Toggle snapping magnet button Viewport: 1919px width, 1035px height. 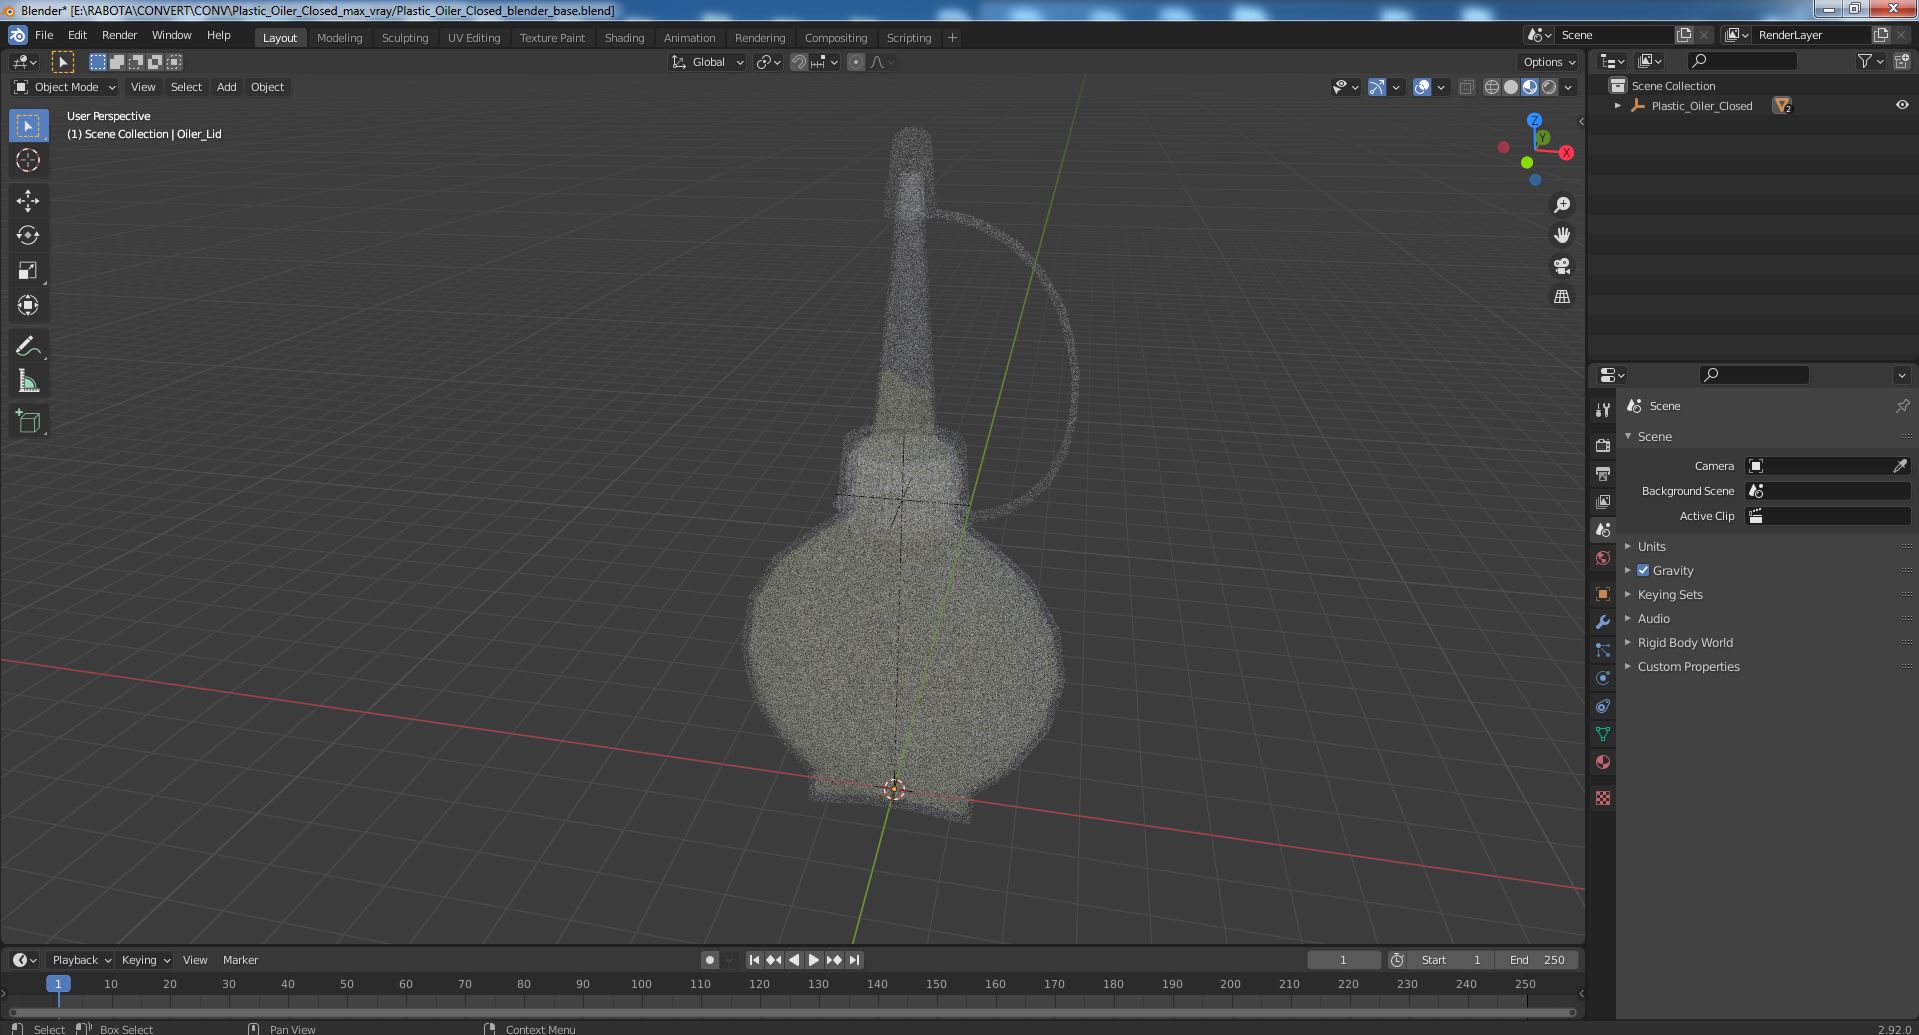tap(799, 62)
